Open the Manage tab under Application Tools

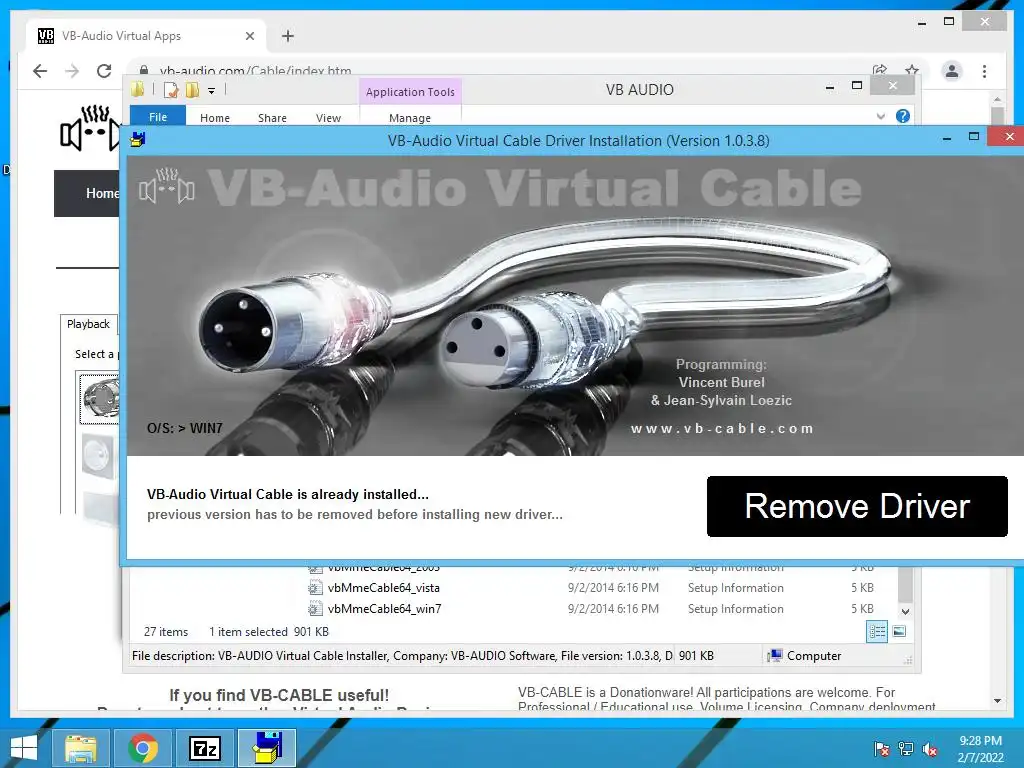(x=409, y=118)
